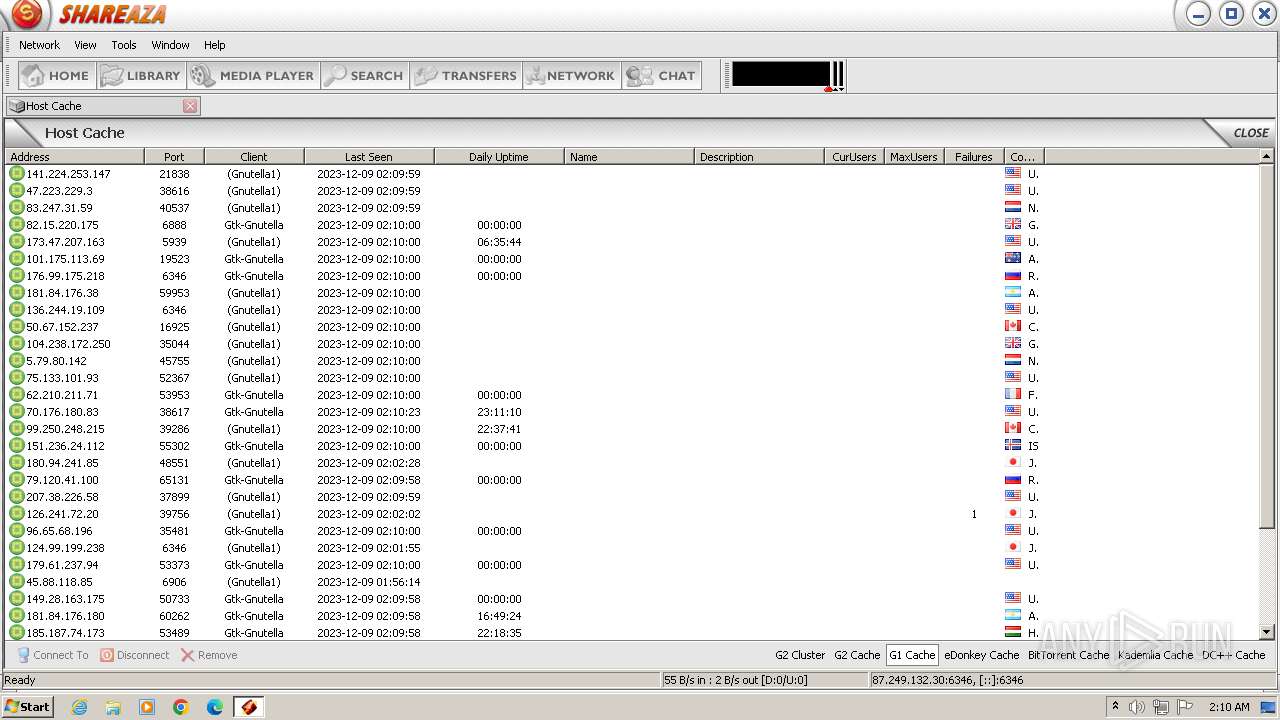This screenshot has width=1280, height=720.
Task: Open the Media Player view
Action: click(253, 75)
